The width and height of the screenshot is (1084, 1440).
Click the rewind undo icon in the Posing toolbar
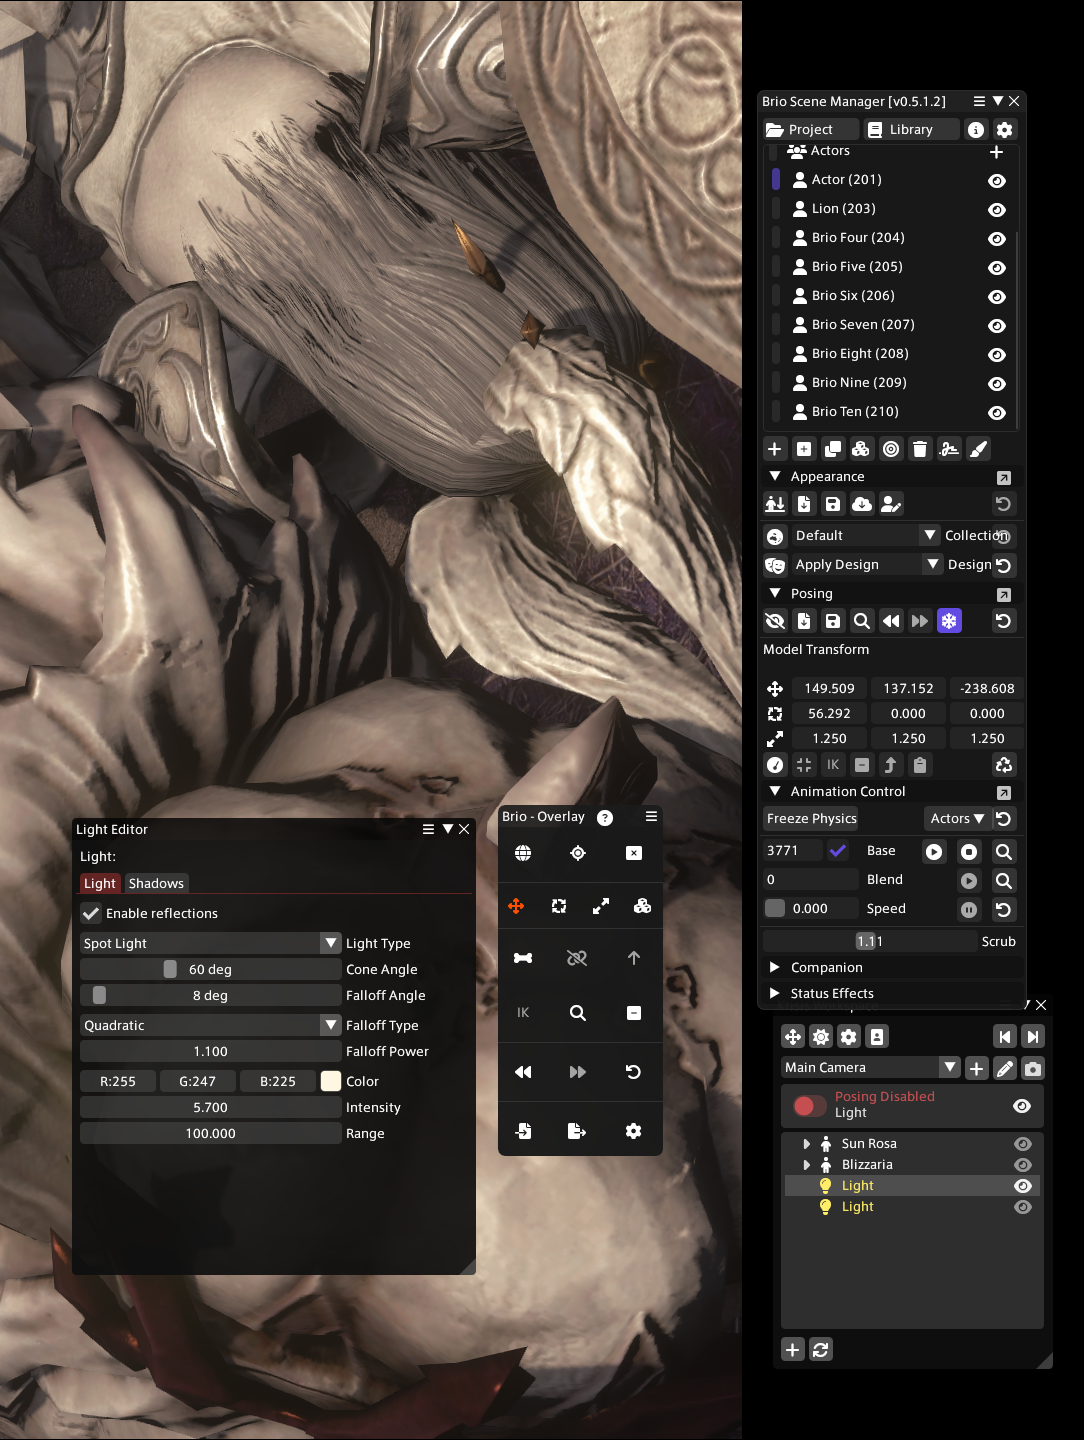(891, 621)
